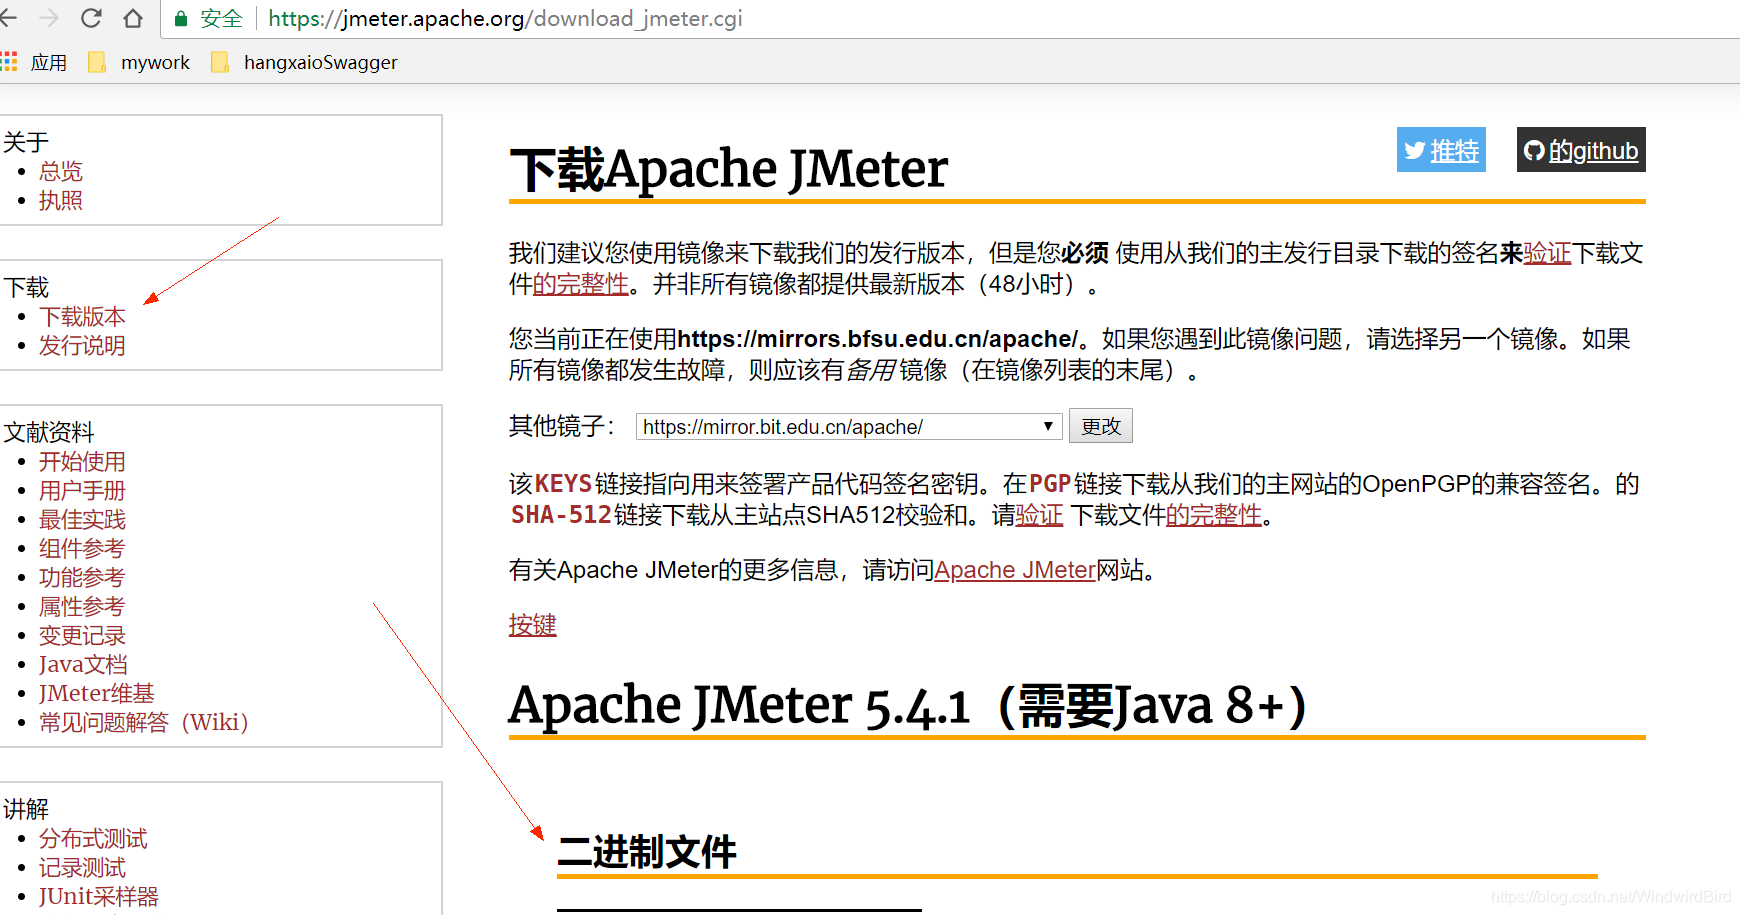Image resolution: width=1740 pixels, height=915 pixels.
Task: Open 总览 overview link
Action: [x=61, y=171]
